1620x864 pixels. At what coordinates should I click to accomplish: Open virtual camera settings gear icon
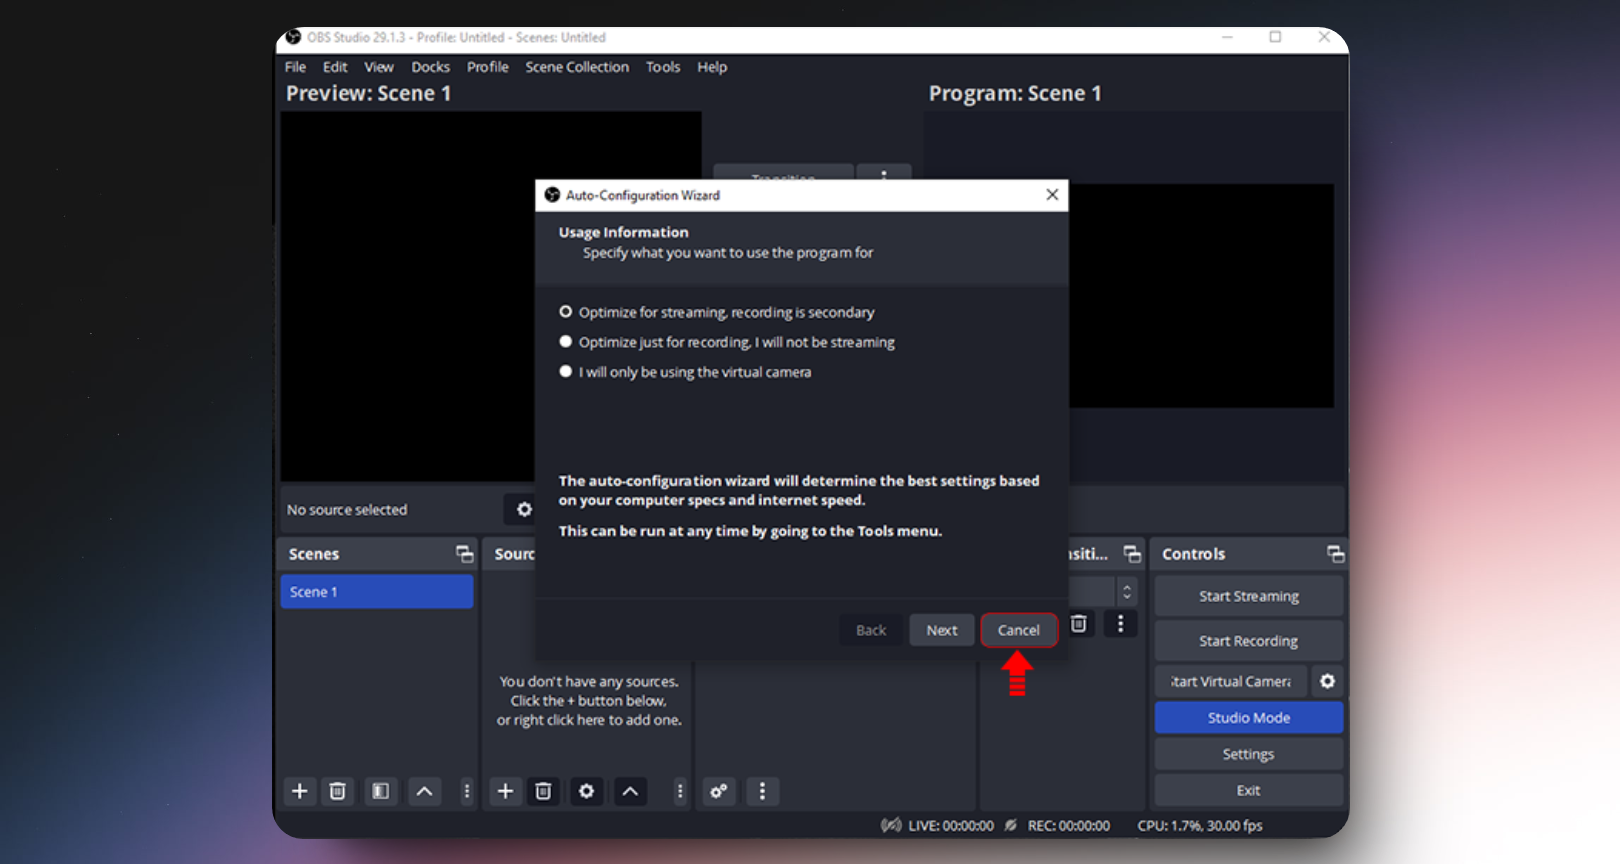[1327, 681]
